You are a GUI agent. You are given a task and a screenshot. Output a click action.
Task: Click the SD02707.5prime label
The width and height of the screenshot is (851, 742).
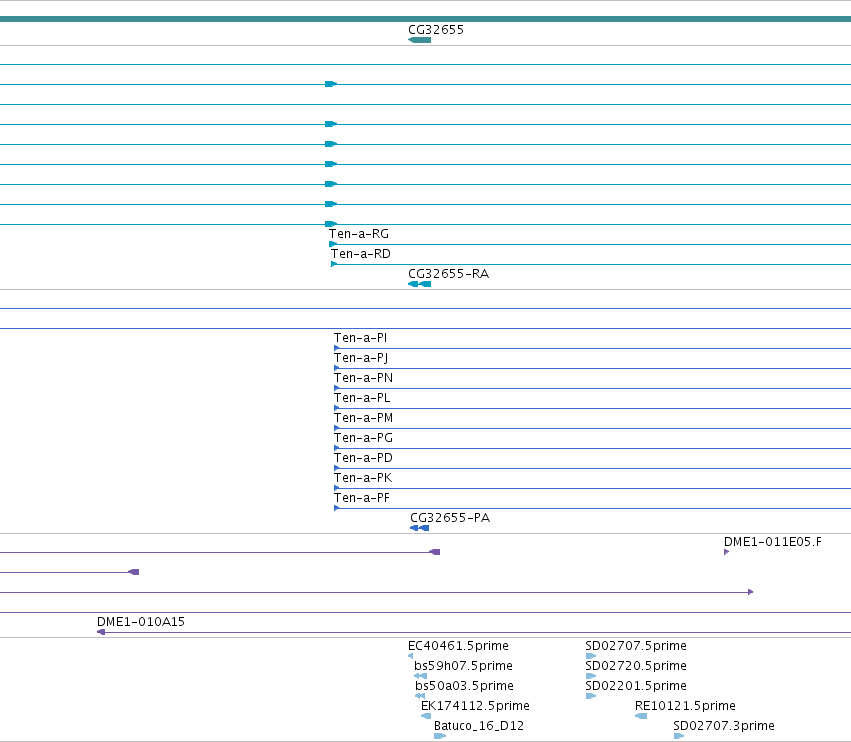[x=636, y=646]
